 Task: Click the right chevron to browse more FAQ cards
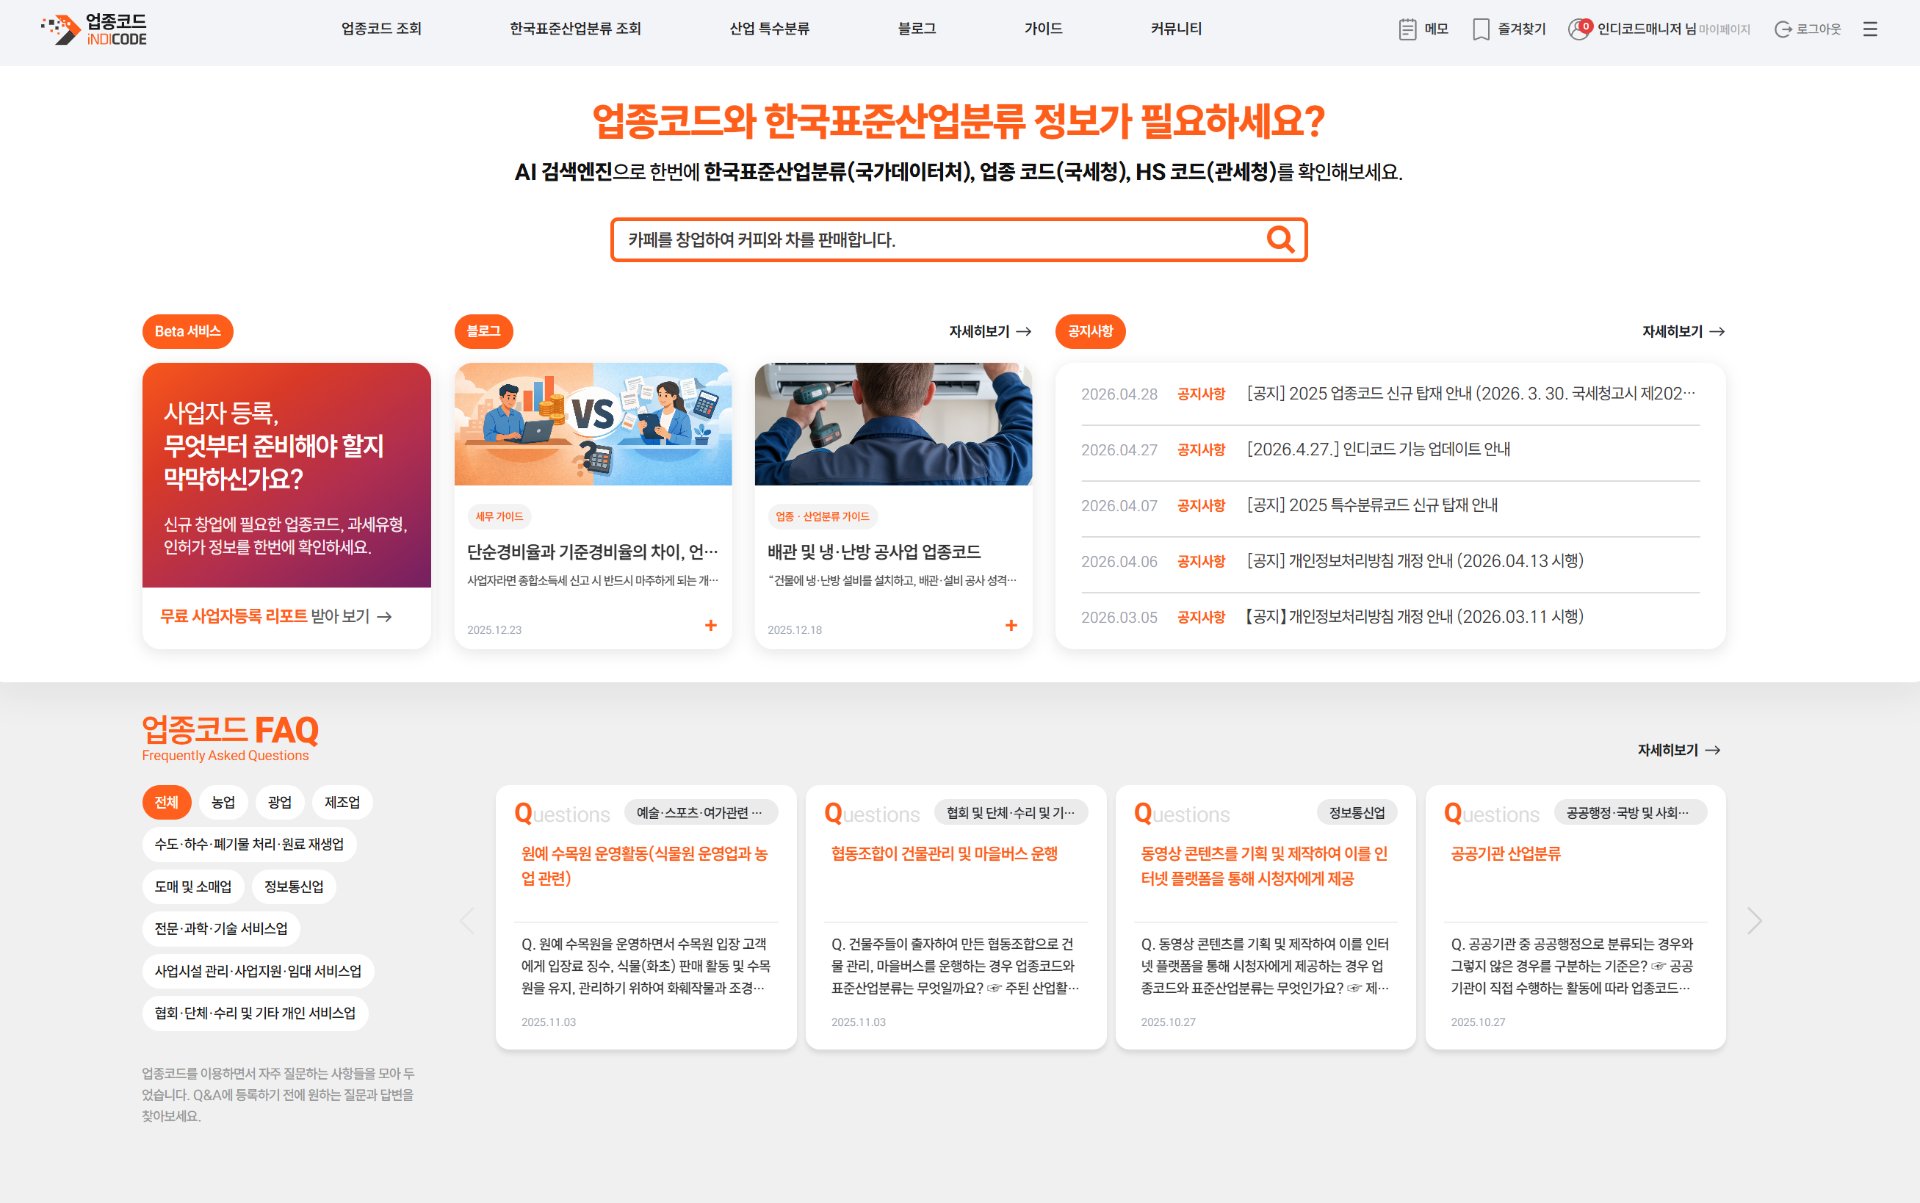coord(1754,920)
